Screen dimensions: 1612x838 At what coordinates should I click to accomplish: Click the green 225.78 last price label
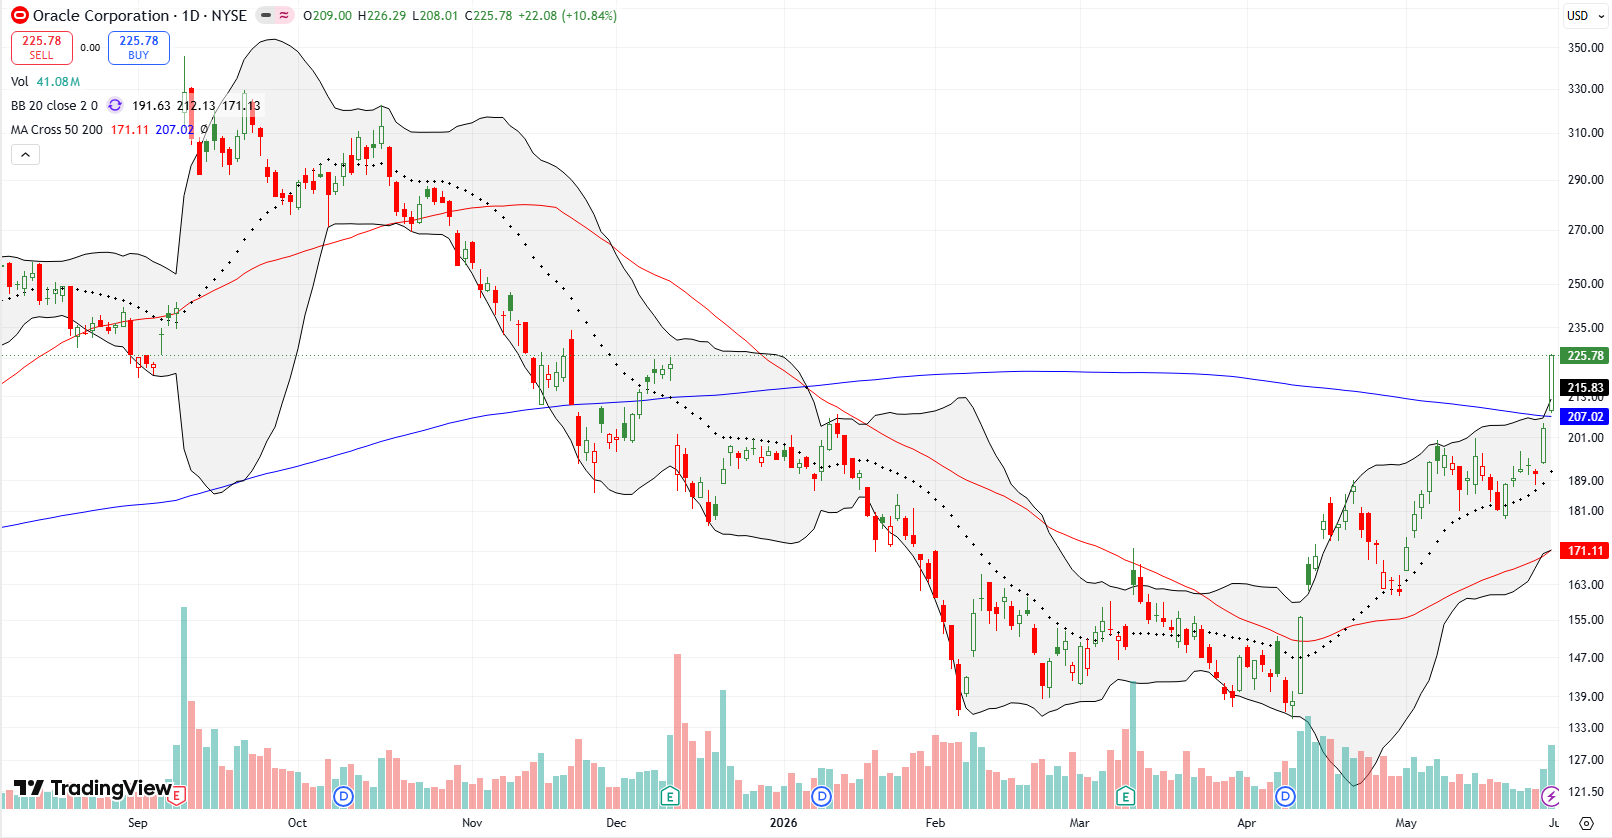point(1585,356)
